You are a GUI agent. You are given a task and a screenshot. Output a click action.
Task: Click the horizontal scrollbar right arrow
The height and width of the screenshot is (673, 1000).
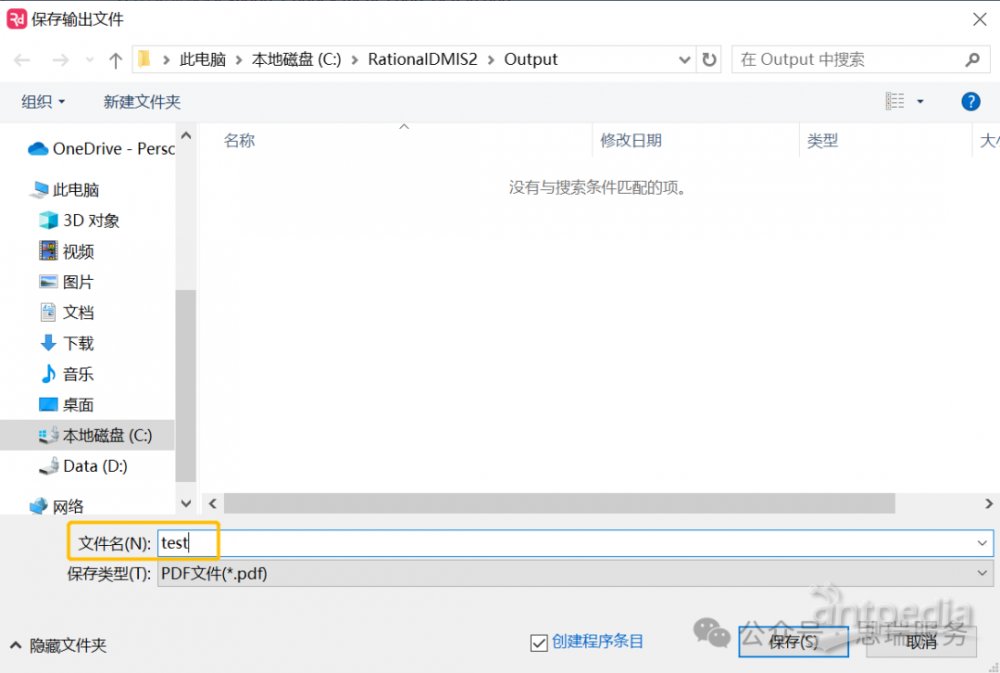point(989,503)
